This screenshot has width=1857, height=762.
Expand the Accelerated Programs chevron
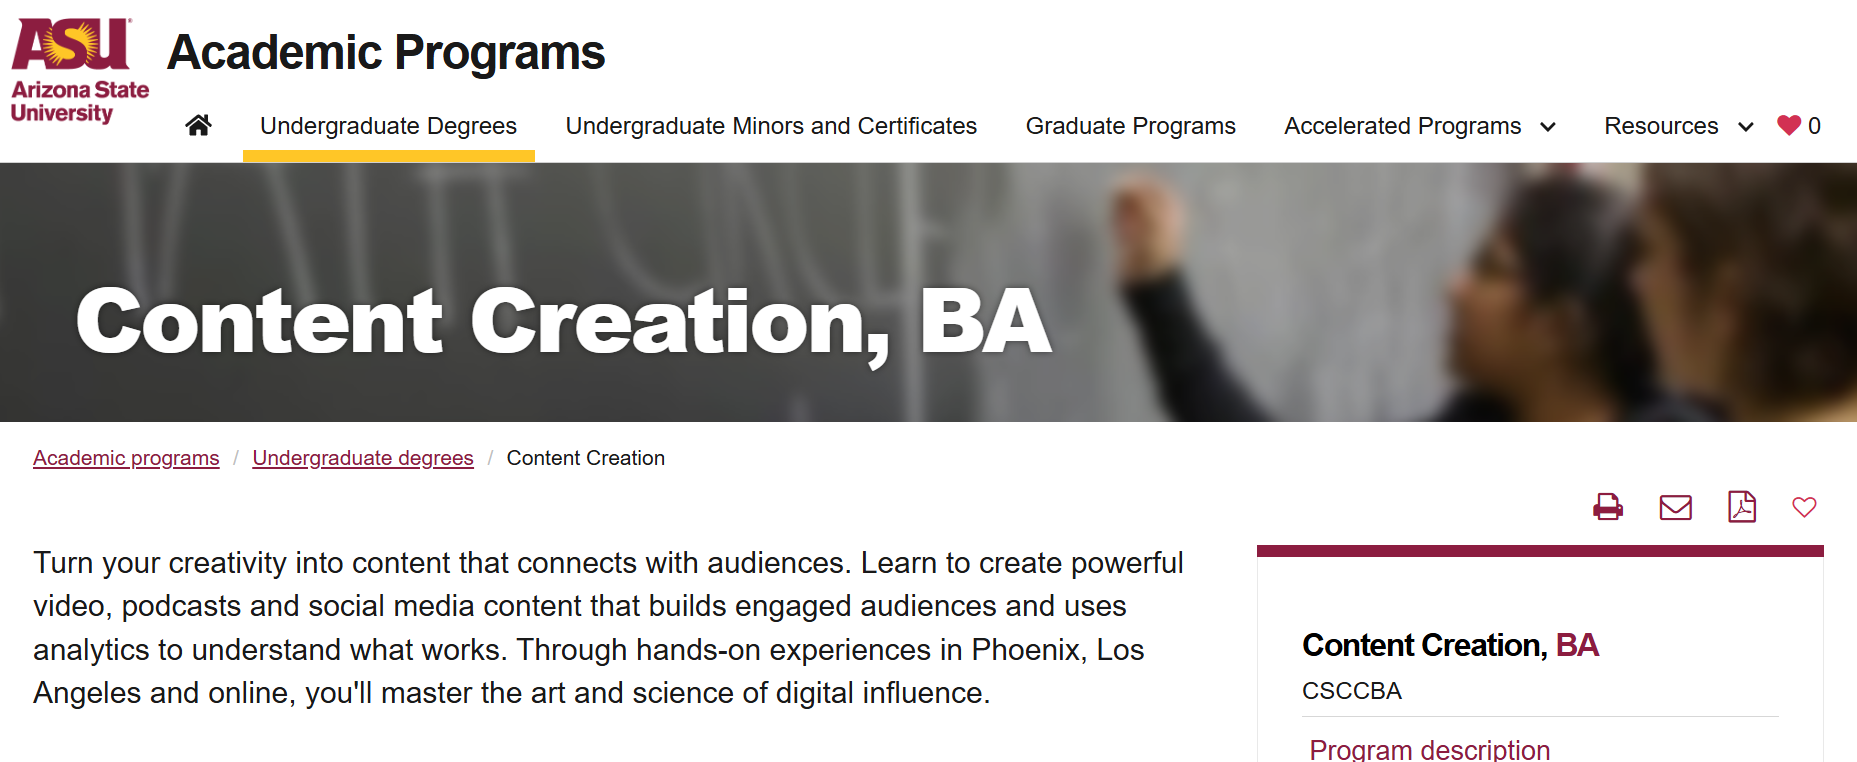click(1548, 127)
